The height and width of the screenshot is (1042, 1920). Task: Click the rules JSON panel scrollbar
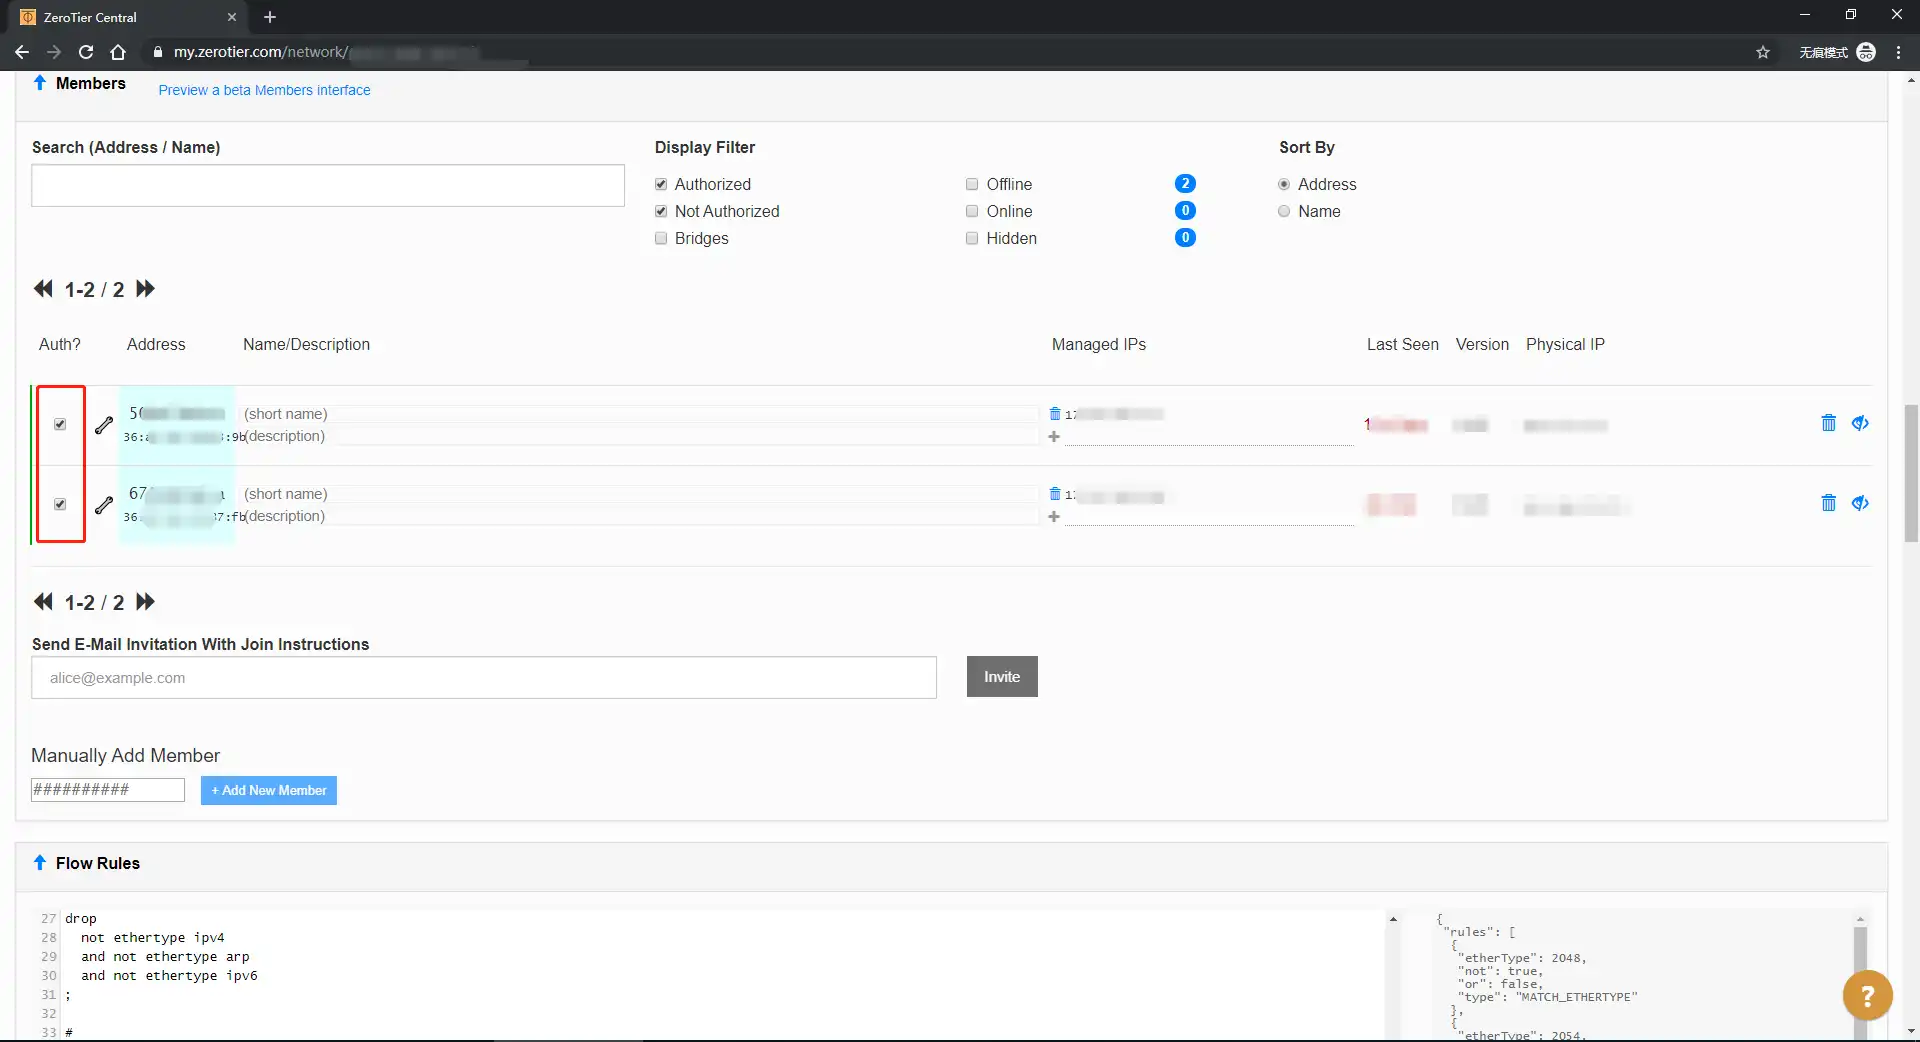pos(1860,985)
